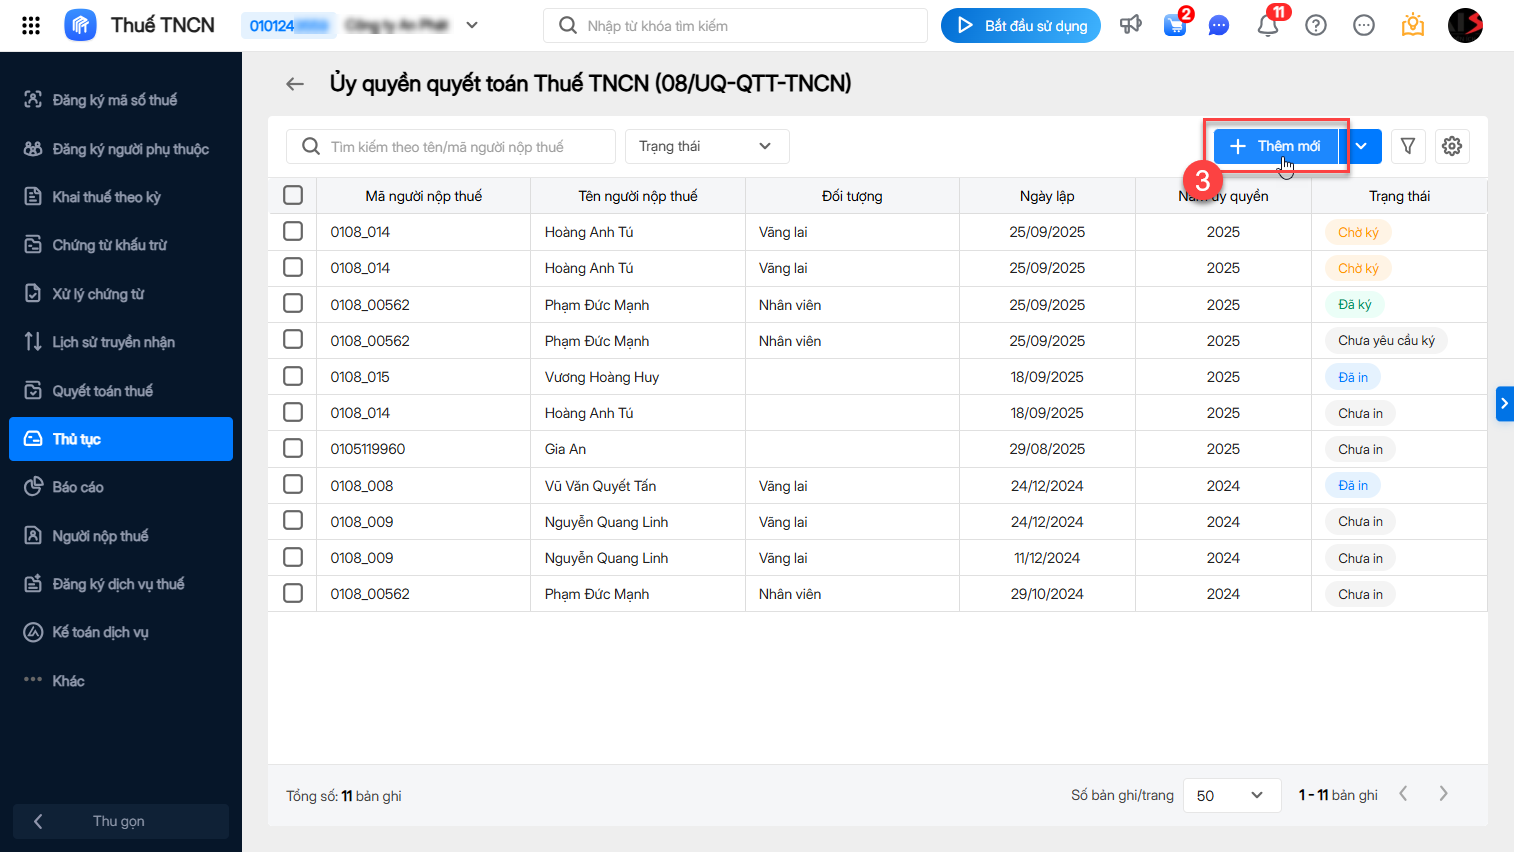Open the table filter funnel icon
The height and width of the screenshot is (852, 1514).
coord(1408,146)
